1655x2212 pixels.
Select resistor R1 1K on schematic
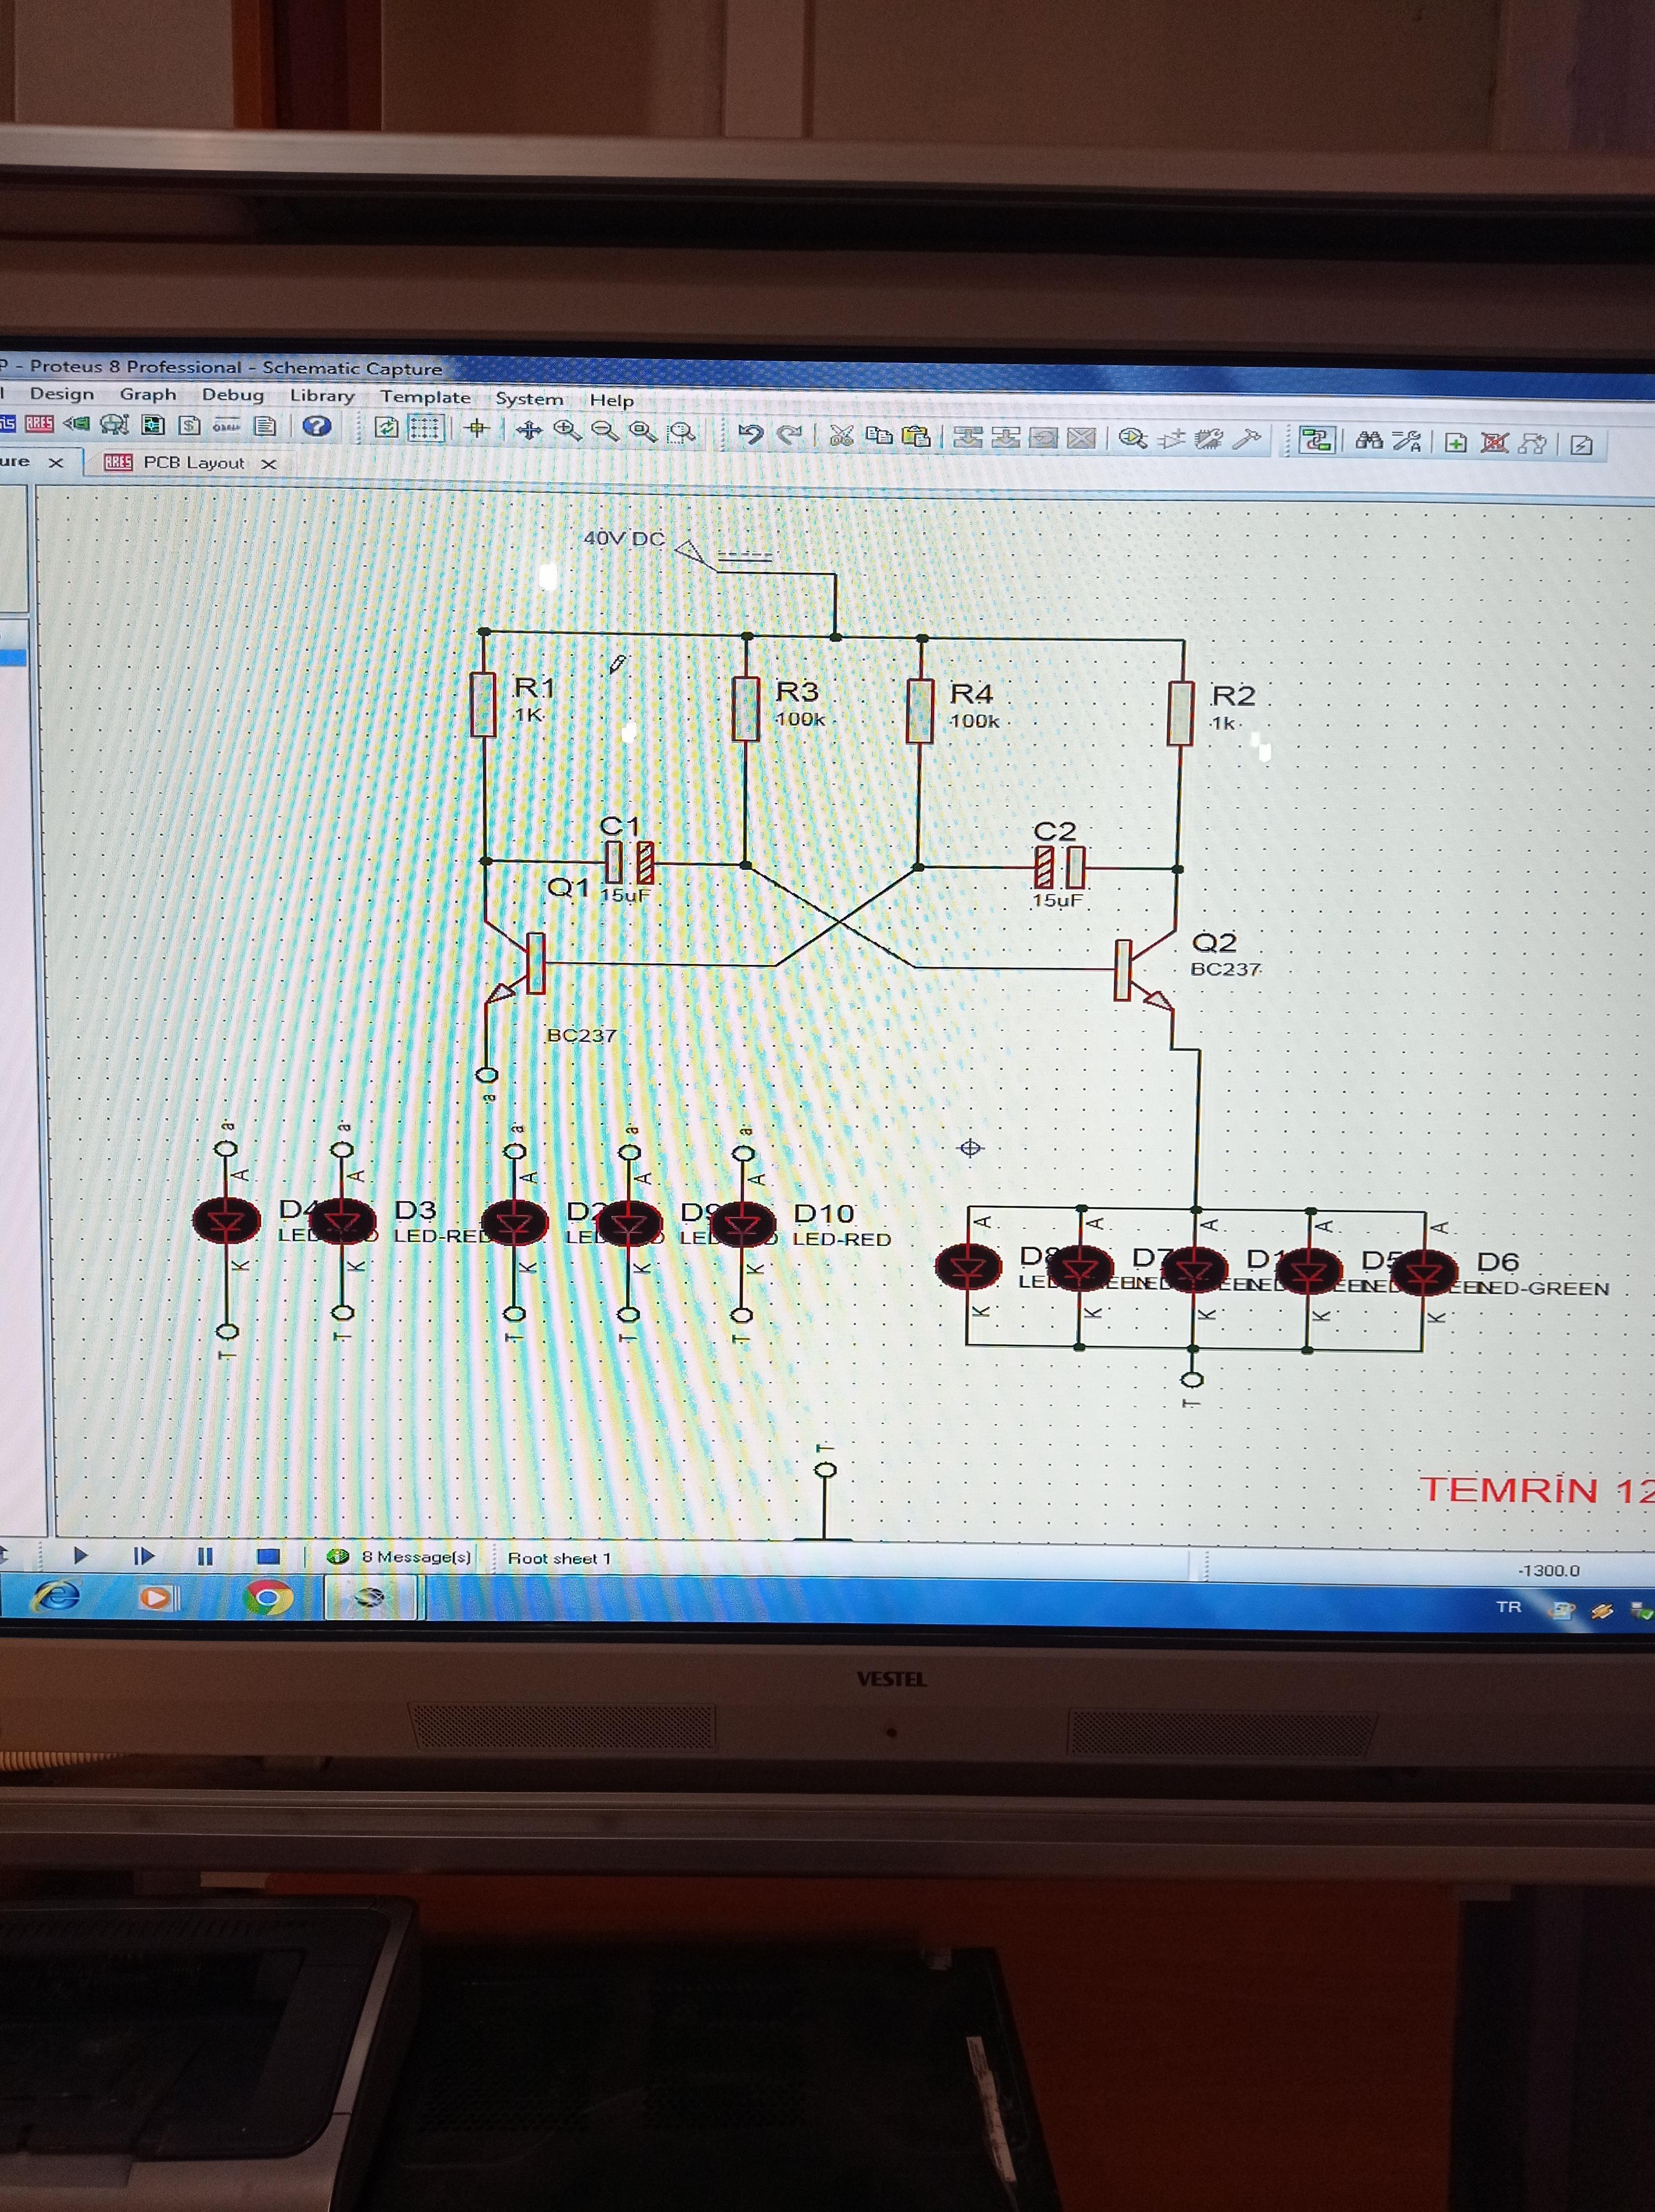pyautogui.click(x=484, y=704)
